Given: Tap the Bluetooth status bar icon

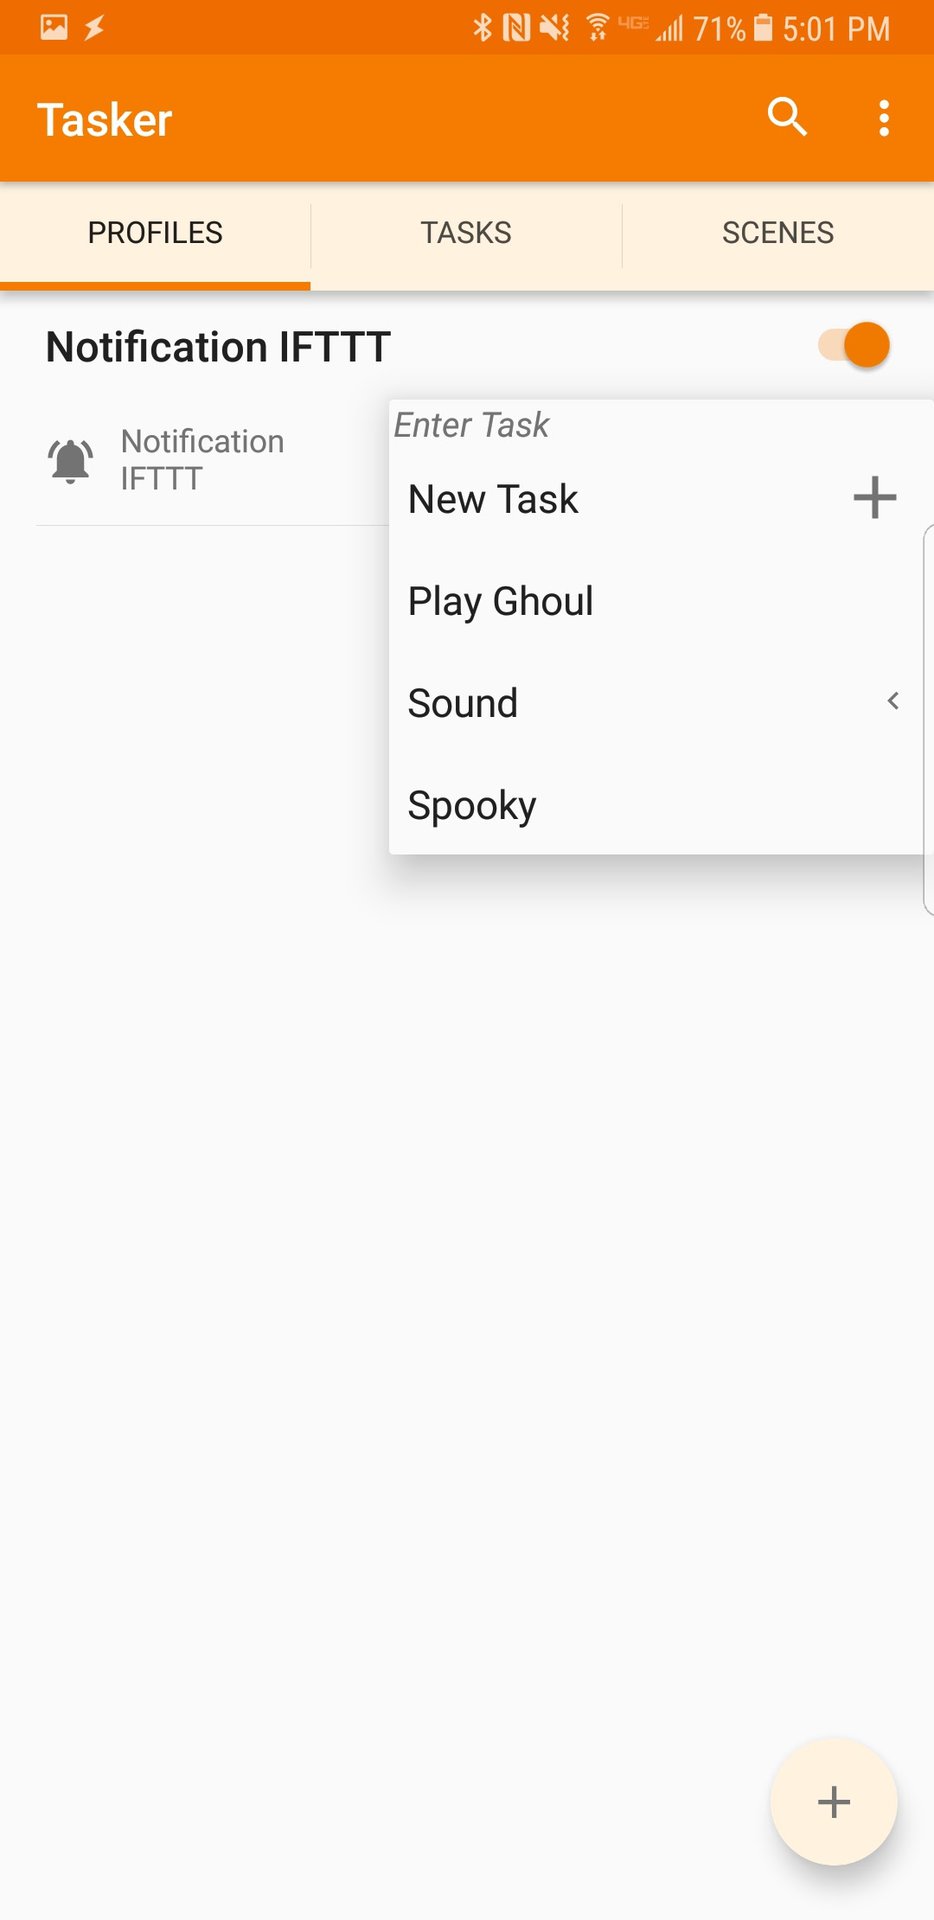Looking at the screenshot, I should (483, 27).
